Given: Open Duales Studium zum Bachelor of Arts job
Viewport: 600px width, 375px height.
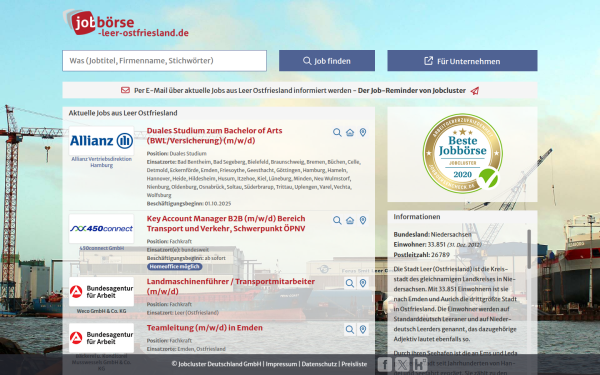Looking at the screenshot, I should (x=214, y=135).
